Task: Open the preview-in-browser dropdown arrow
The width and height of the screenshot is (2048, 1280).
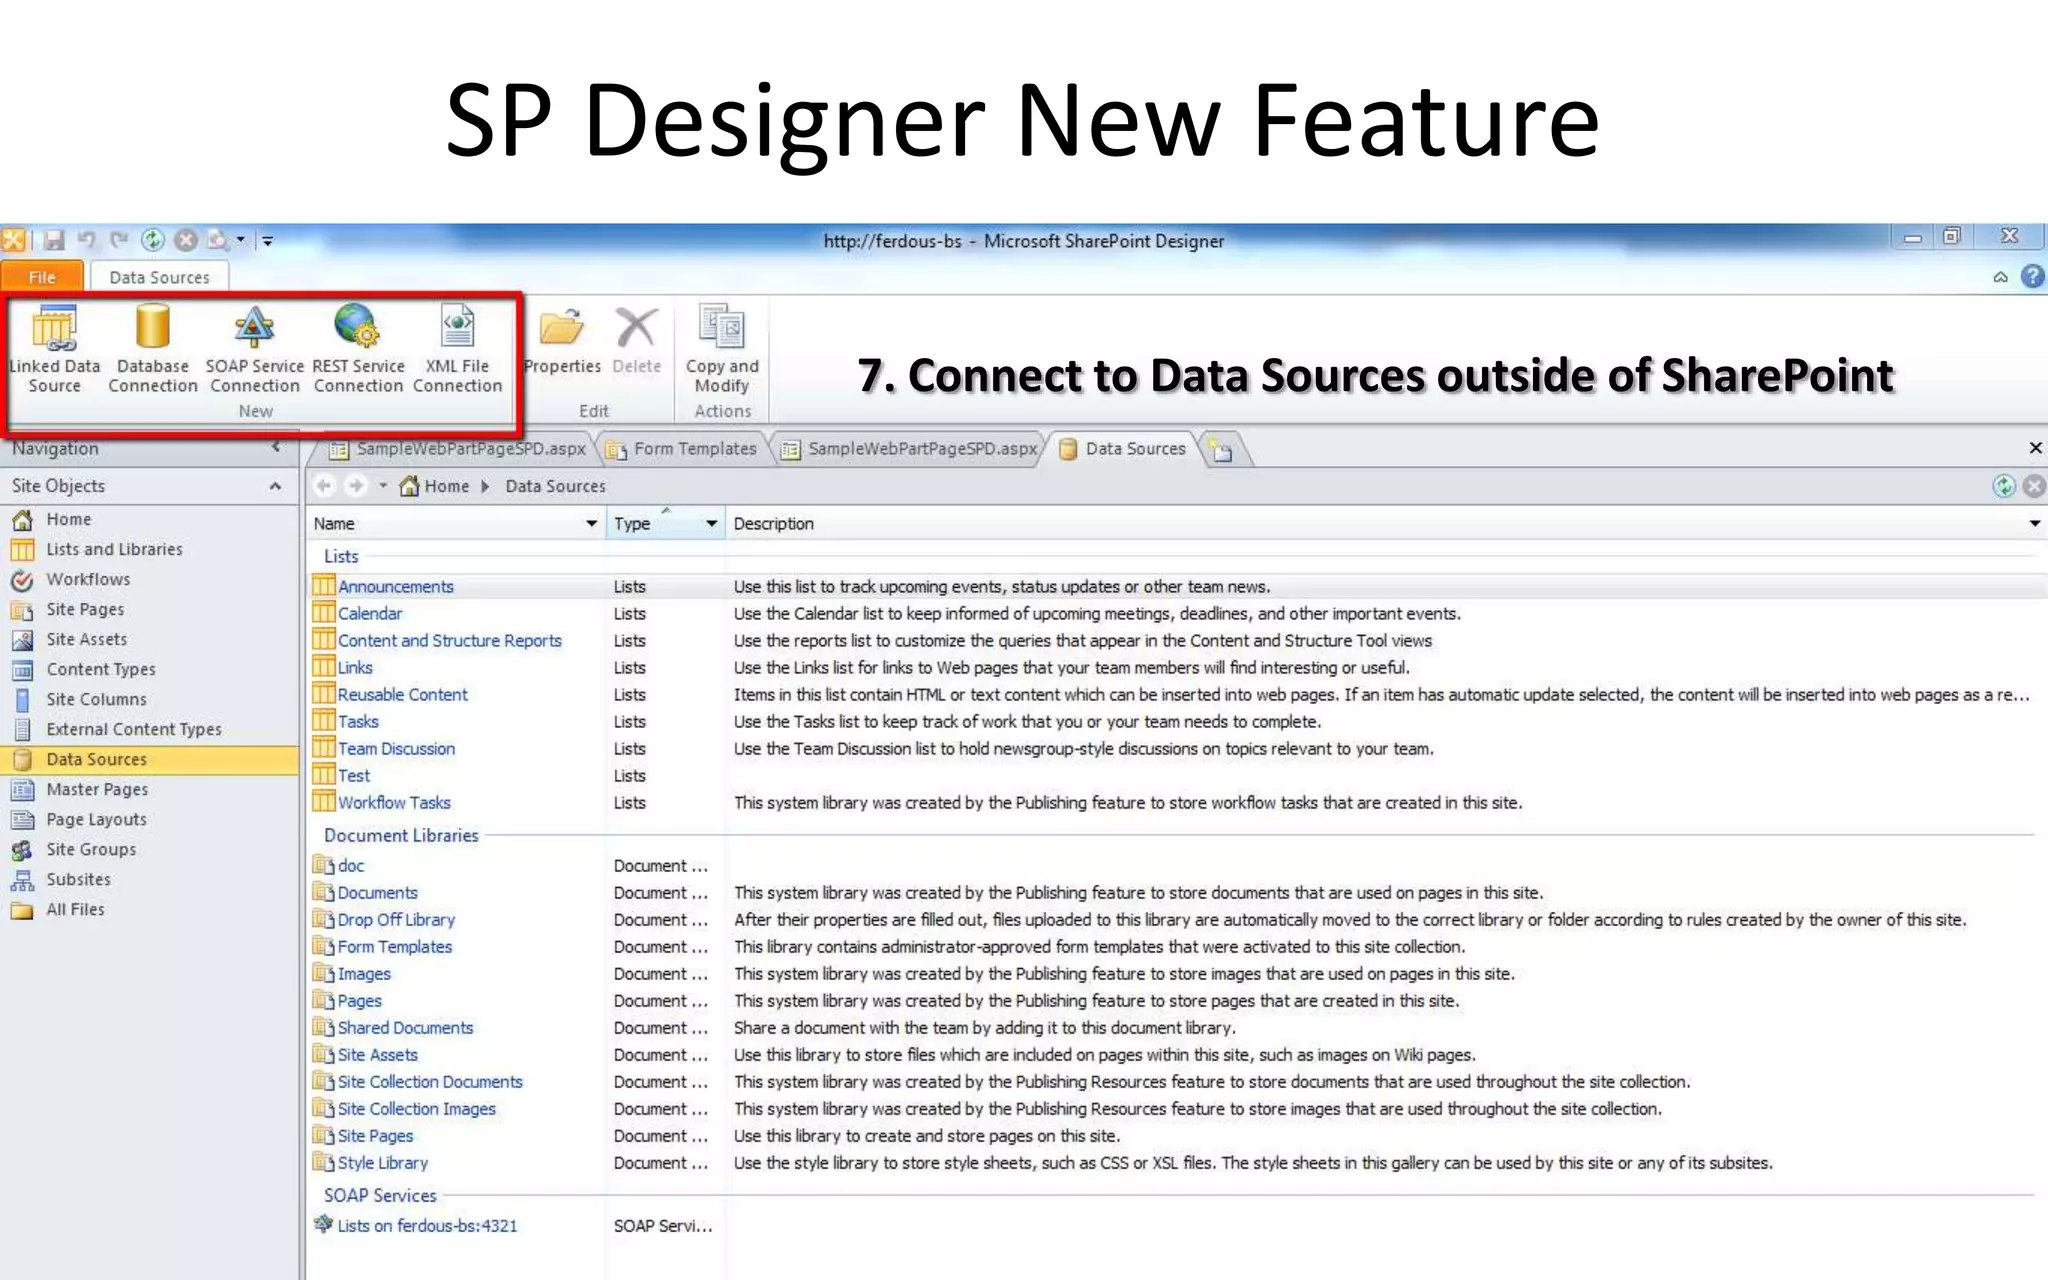Action: point(241,240)
